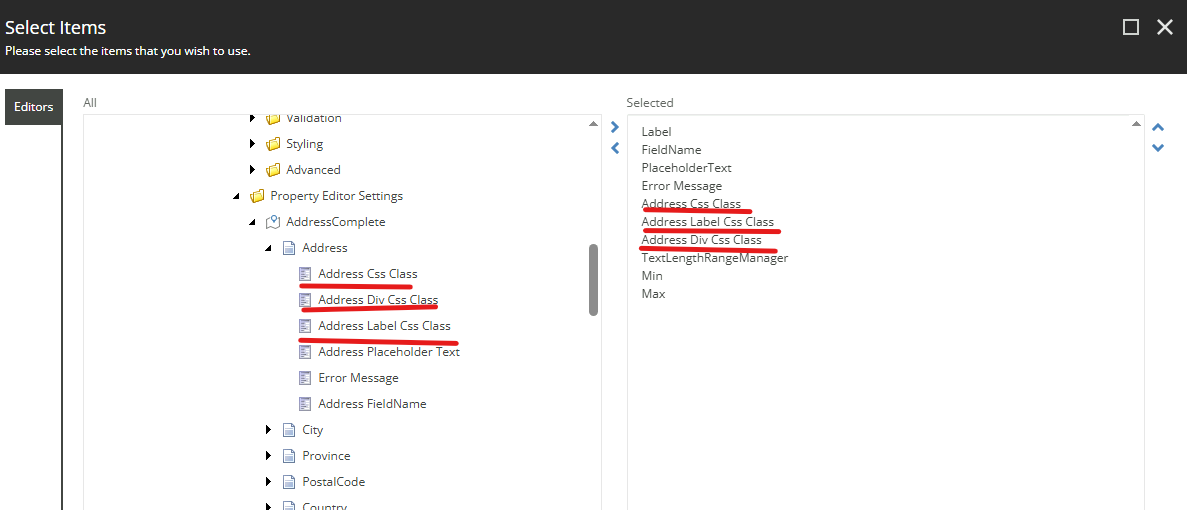Image resolution: width=1187 pixels, height=510 pixels.
Task: Select PostalCode tree item
Action: [334, 481]
